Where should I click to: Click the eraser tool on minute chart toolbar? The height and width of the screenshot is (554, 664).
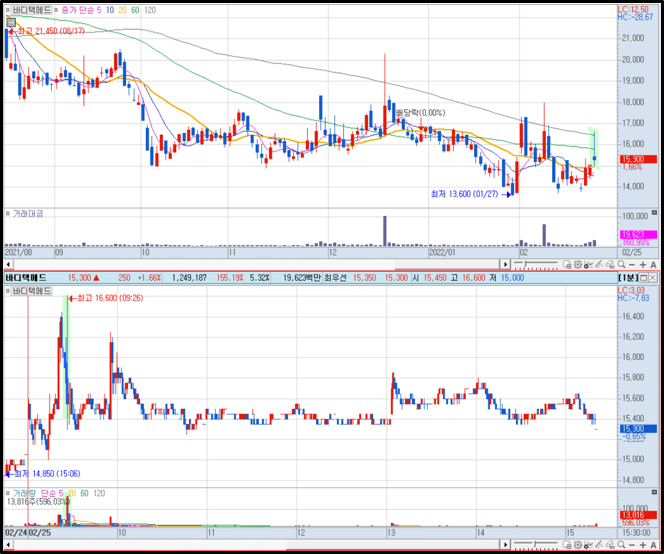click(x=610, y=544)
